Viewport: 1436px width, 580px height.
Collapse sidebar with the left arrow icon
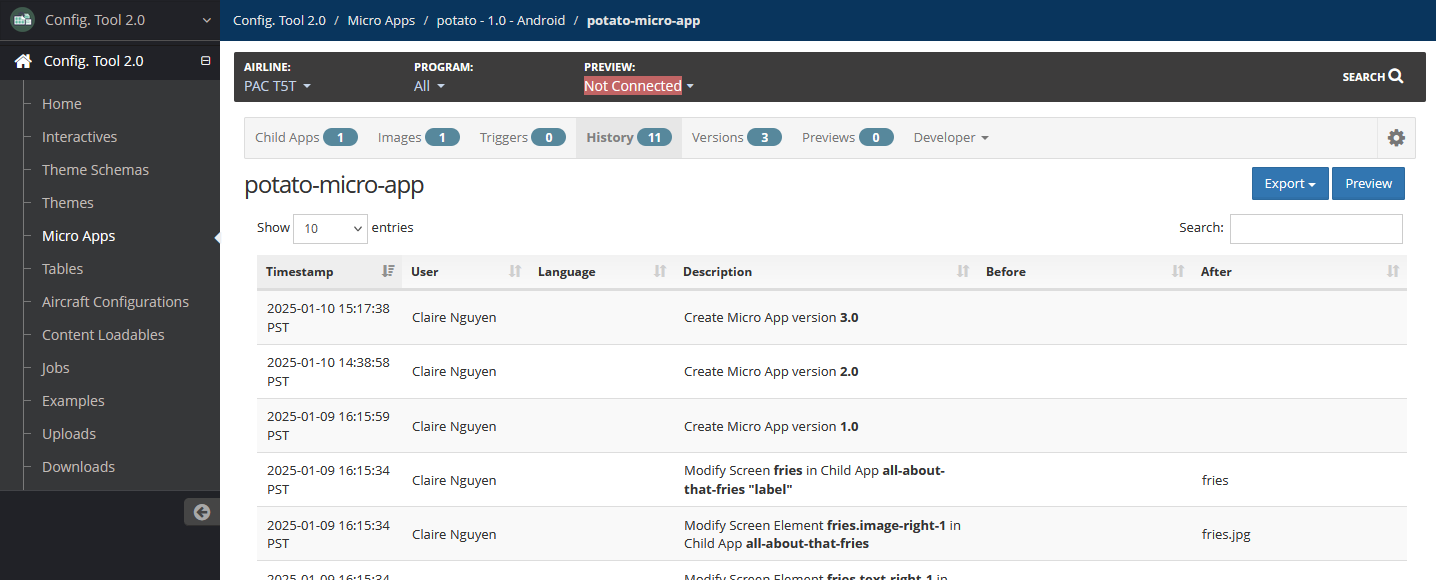click(x=202, y=512)
